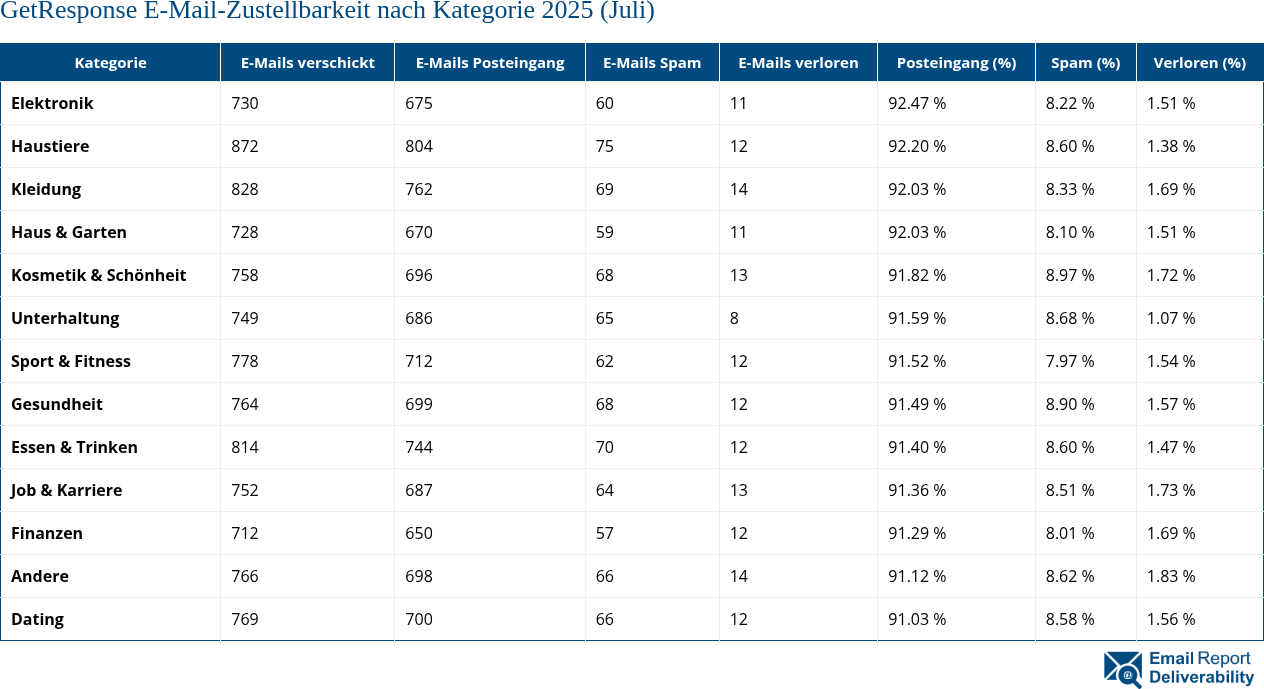Click the 730 sent value for Elektronik
Image resolution: width=1264 pixels, height=689 pixels.
(245, 103)
